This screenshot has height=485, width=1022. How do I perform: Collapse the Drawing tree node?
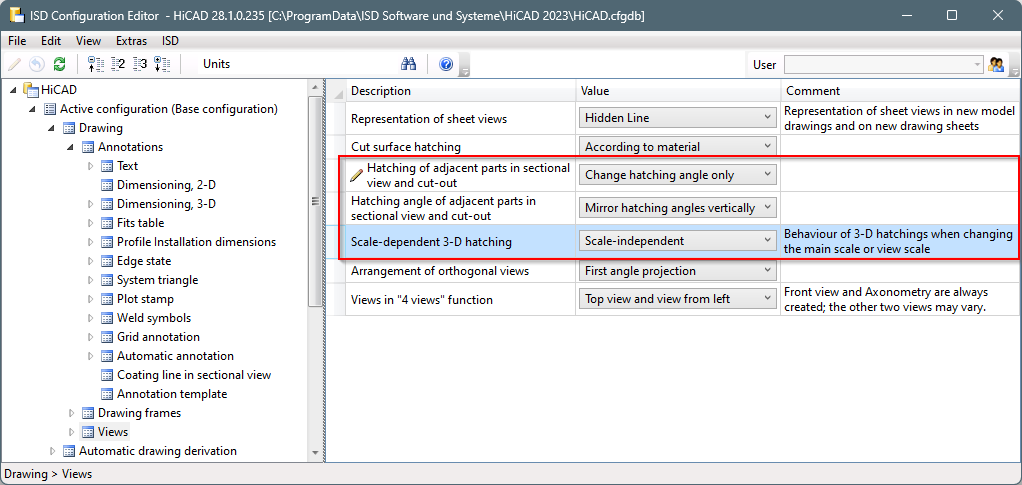coord(52,128)
